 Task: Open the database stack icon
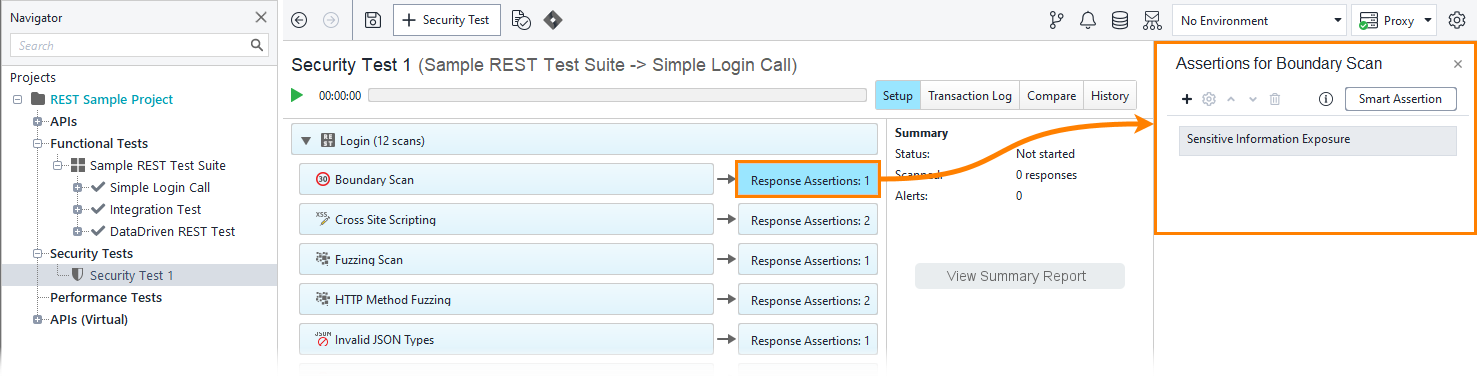pos(1120,20)
